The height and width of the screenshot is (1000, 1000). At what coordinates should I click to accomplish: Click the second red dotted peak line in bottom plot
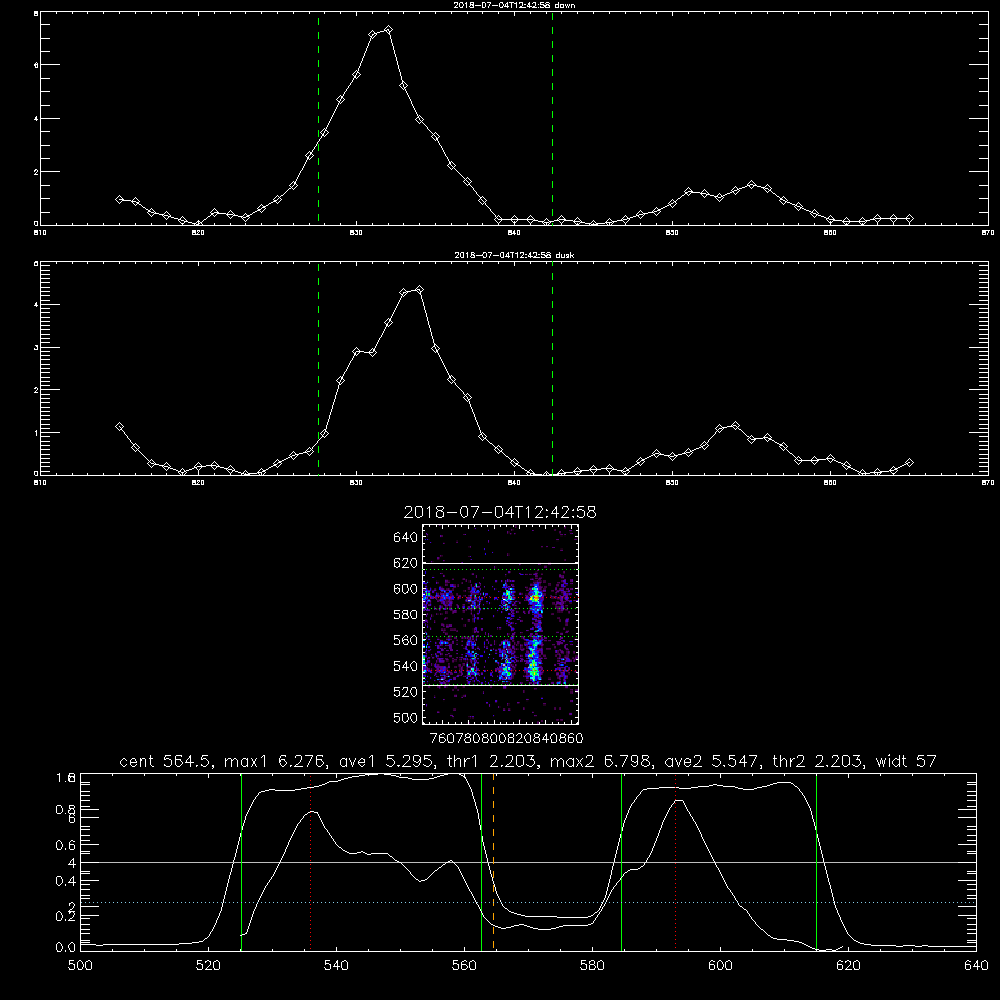(x=675, y=862)
